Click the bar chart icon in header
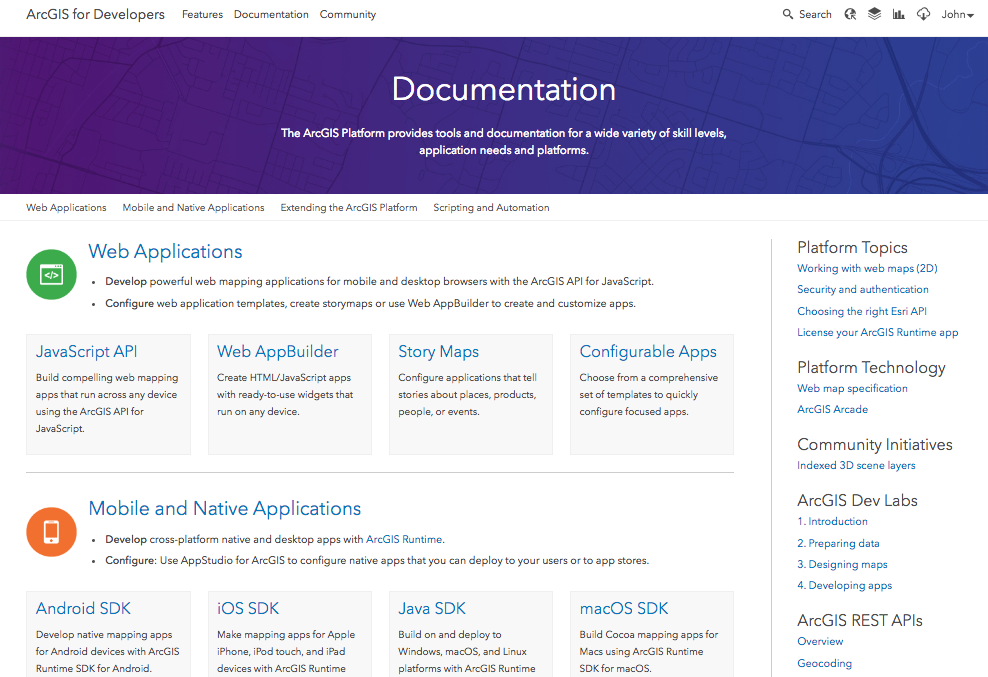 [899, 14]
